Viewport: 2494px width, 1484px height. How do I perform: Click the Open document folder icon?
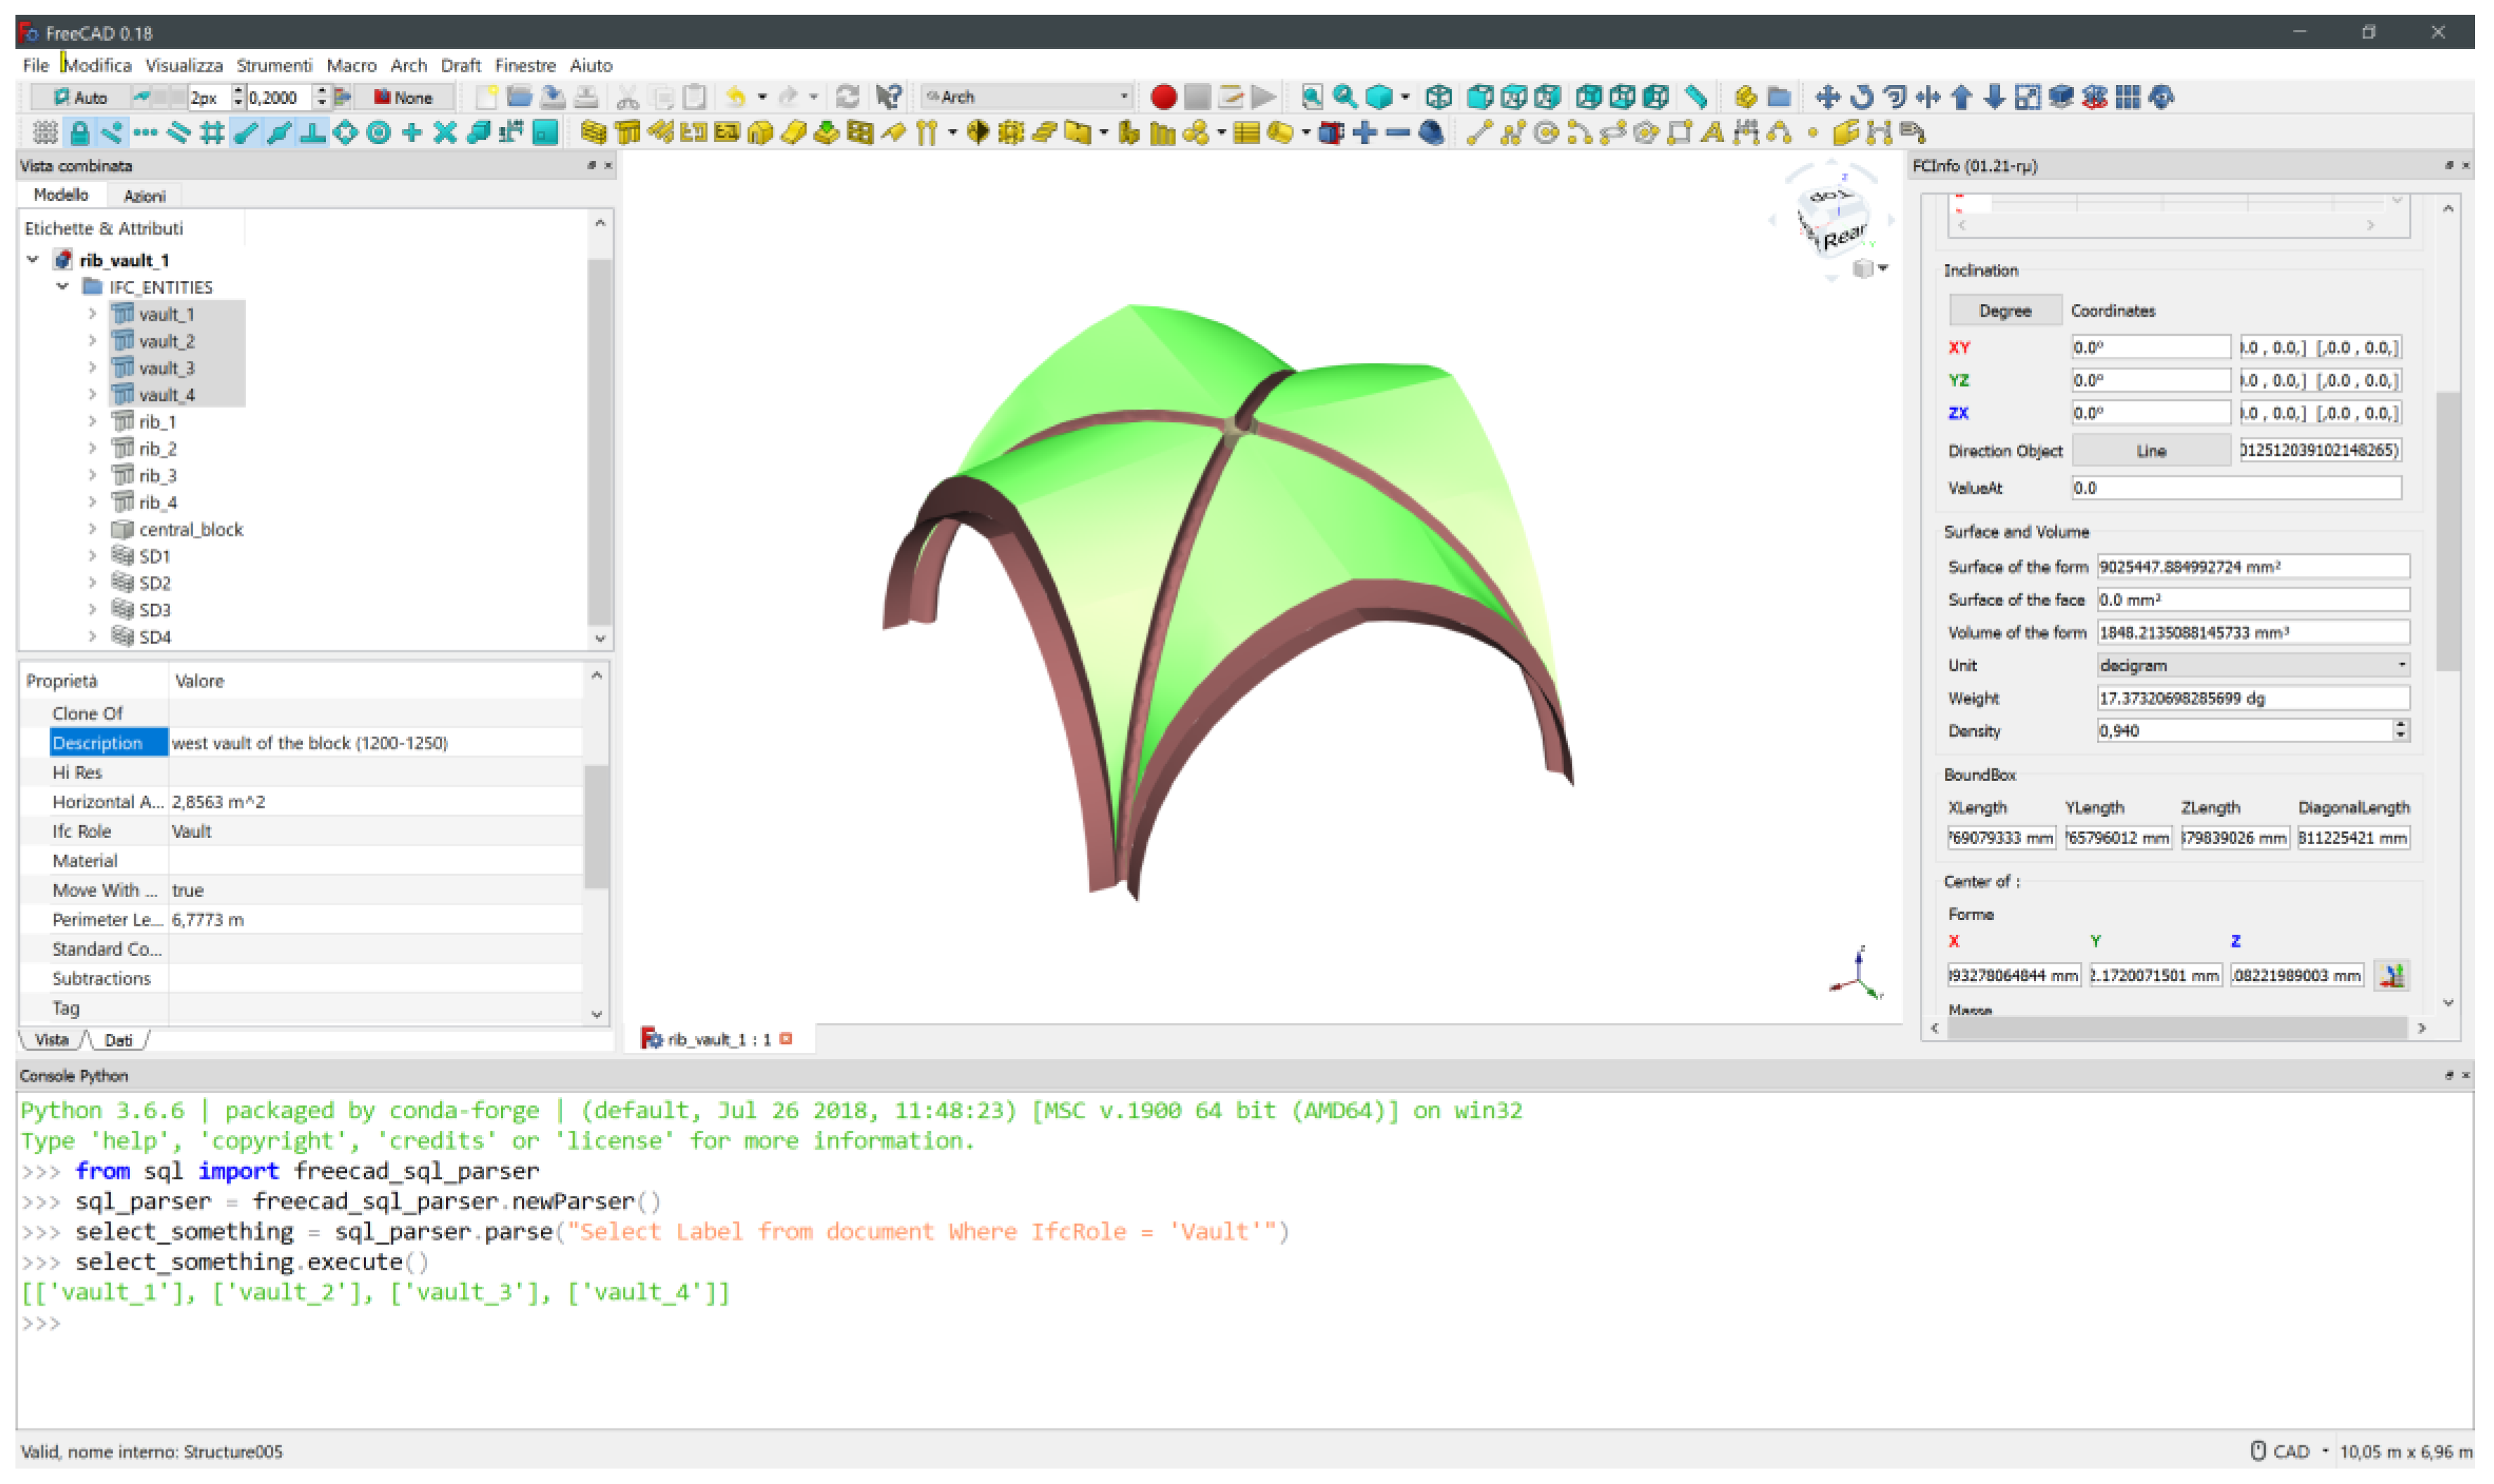pyautogui.click(x=519, y=97)
